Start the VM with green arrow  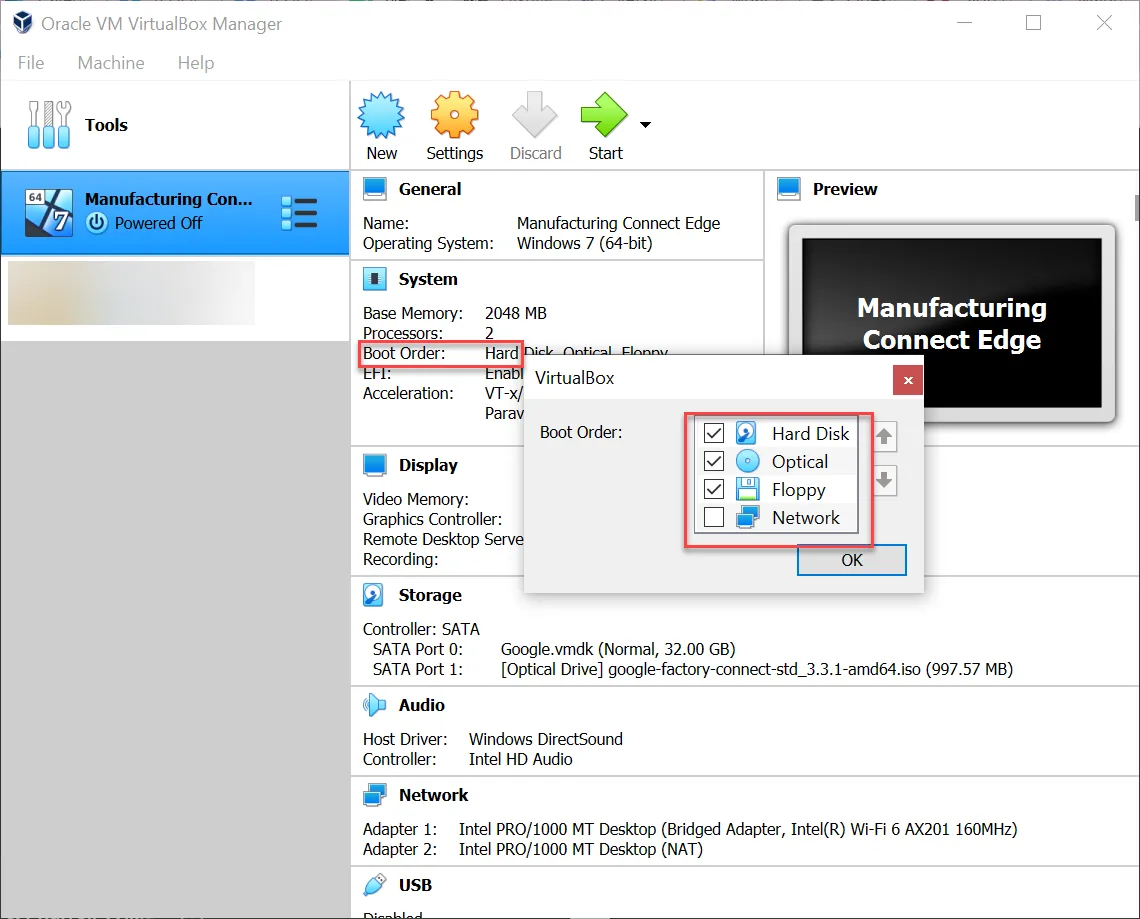point(604,115)
